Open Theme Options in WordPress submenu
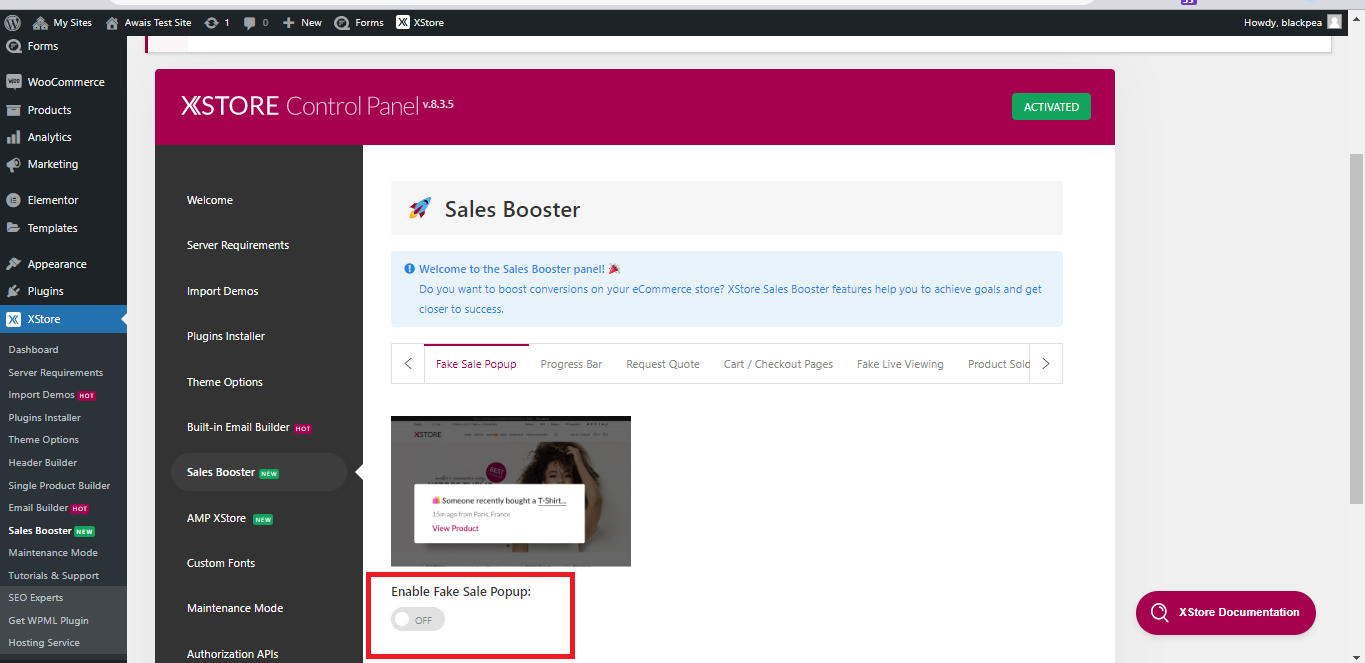 coord(43,440)
